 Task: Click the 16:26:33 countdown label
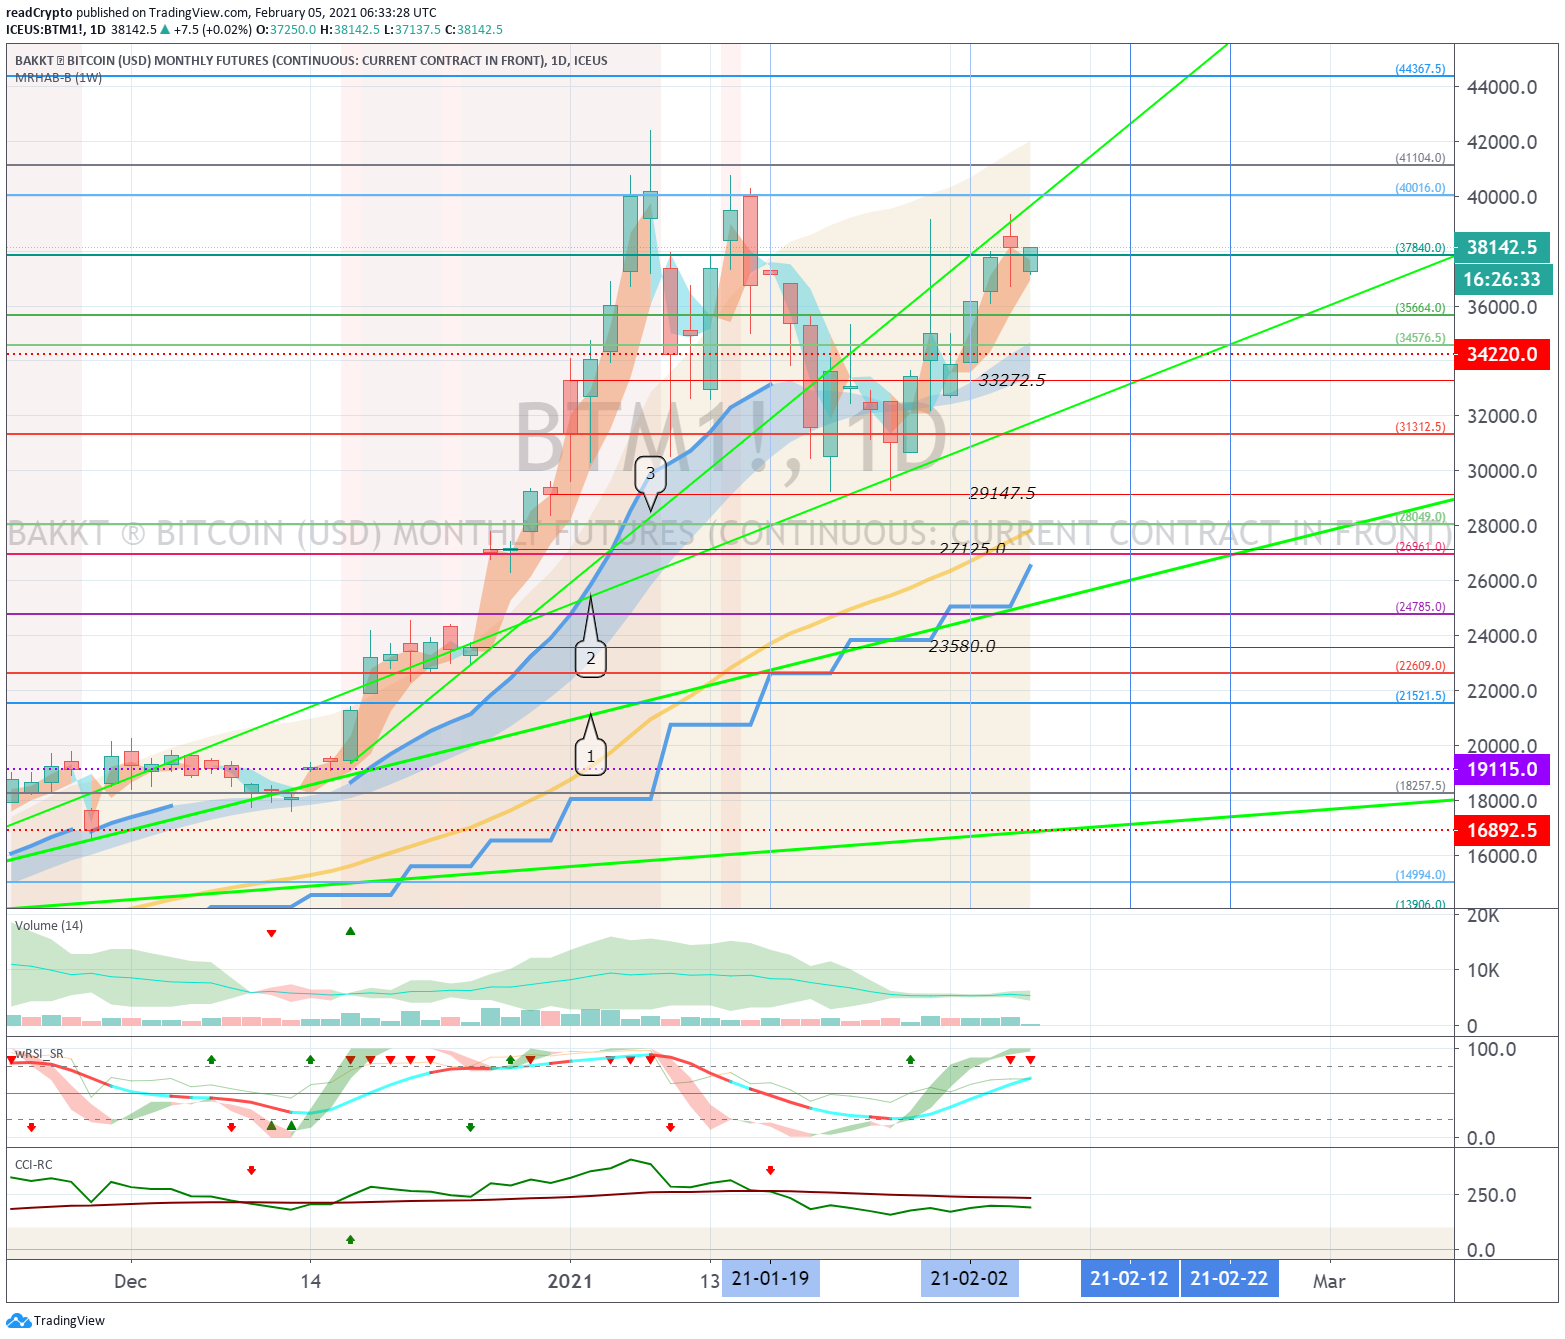pos(1502,279)
